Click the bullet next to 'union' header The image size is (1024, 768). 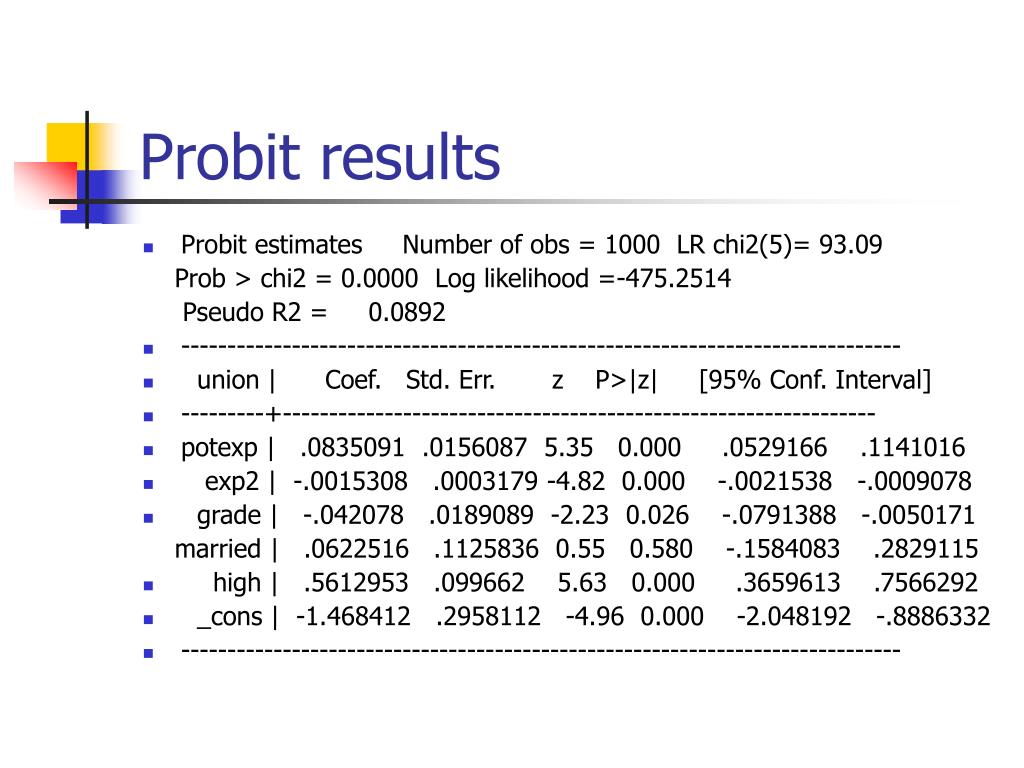tap(148, 383)
